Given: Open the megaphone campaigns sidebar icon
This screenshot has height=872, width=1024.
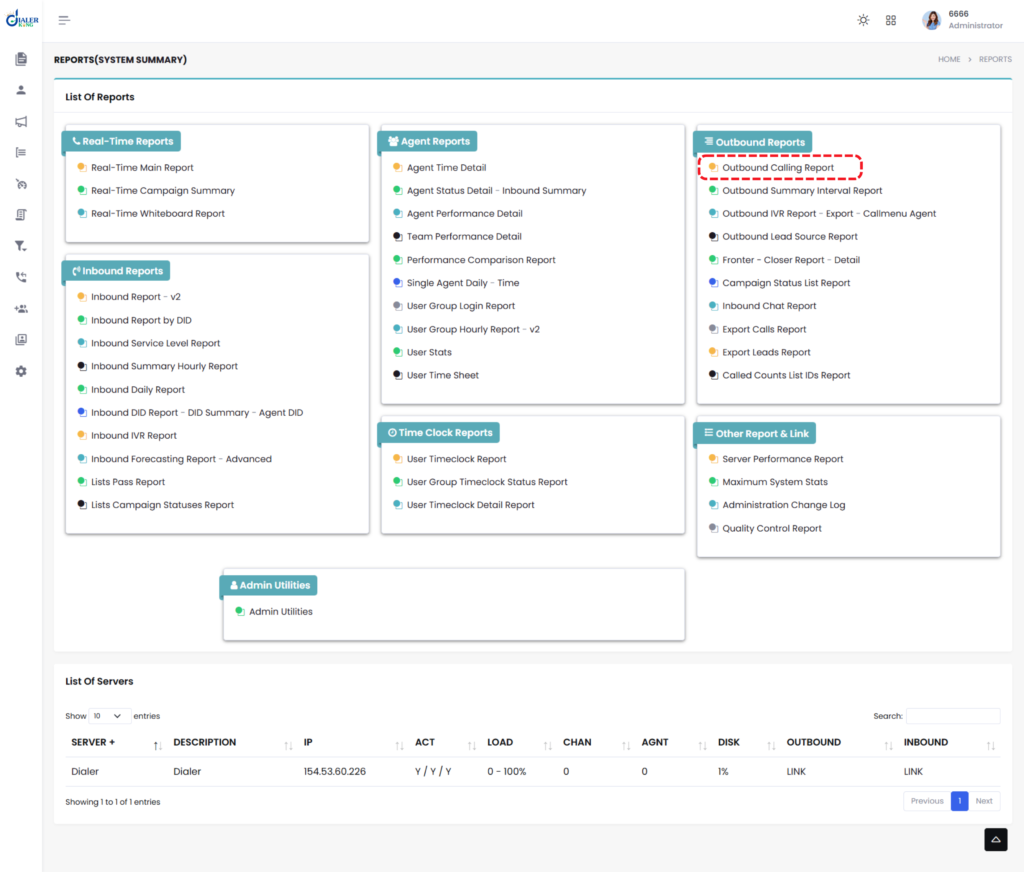Looking at the screenshot, I should 21,121.
